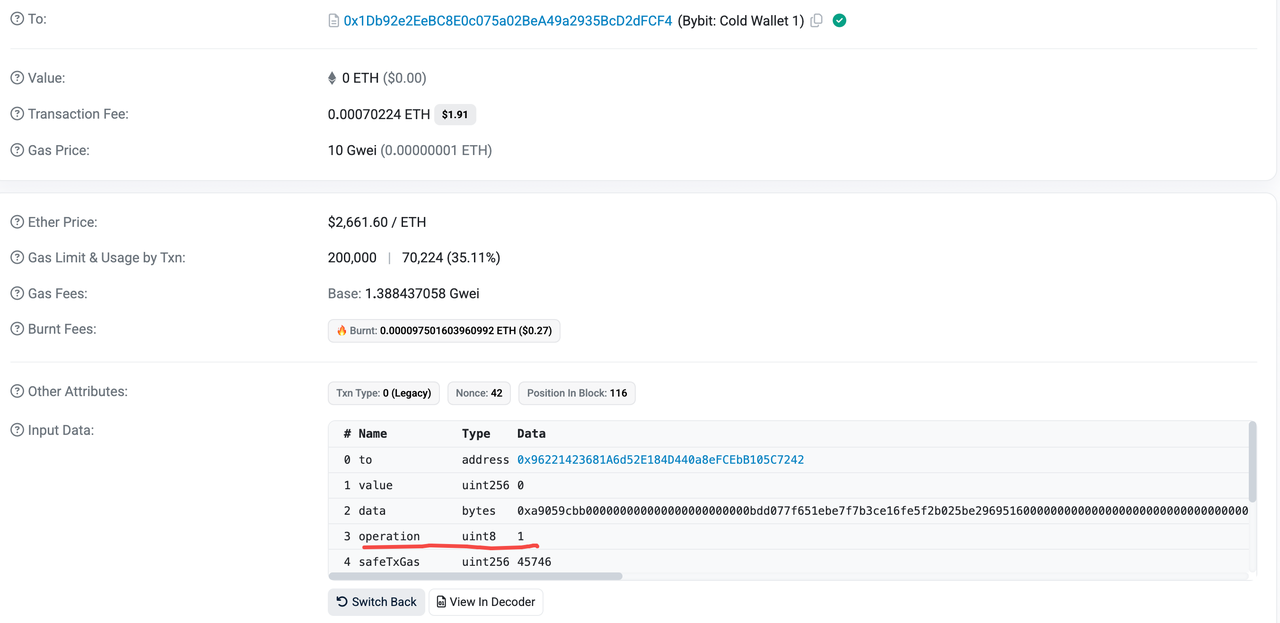This screenshot has width=1280, height=623.
Task: Click the Burnt fees badge with fire icon
Action: pyautogui.click(x=444, y=330)
